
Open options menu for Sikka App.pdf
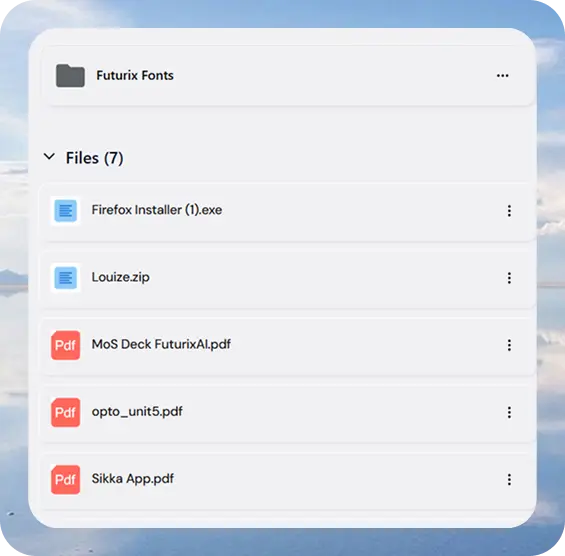click(x=509, y=480)
